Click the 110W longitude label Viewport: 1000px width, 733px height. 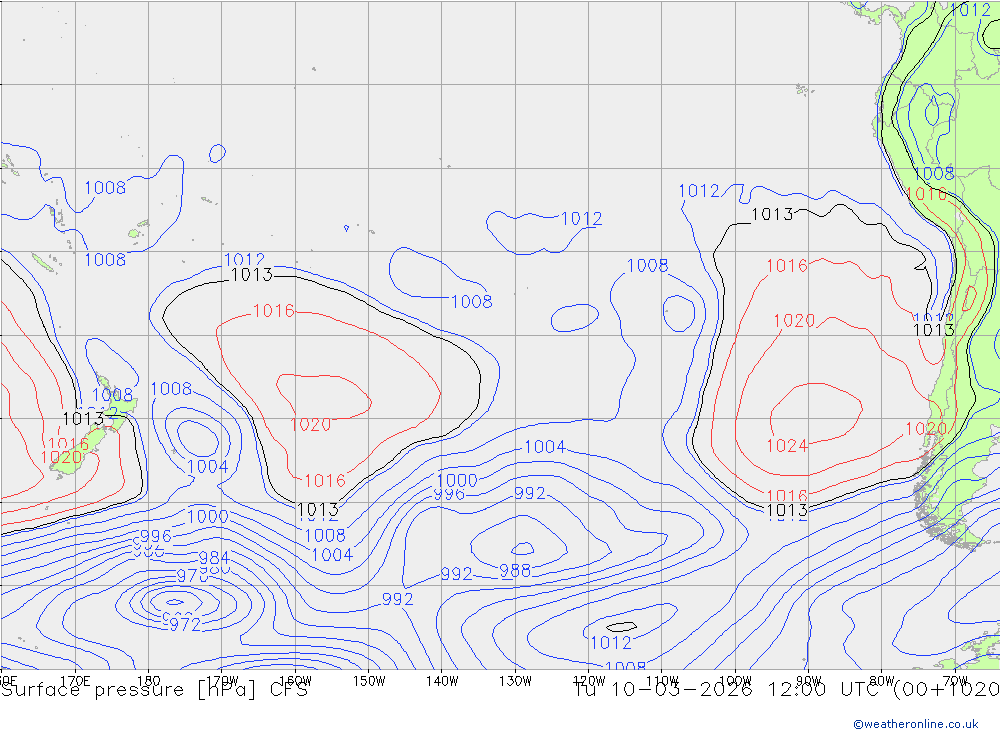click(662, 681)
